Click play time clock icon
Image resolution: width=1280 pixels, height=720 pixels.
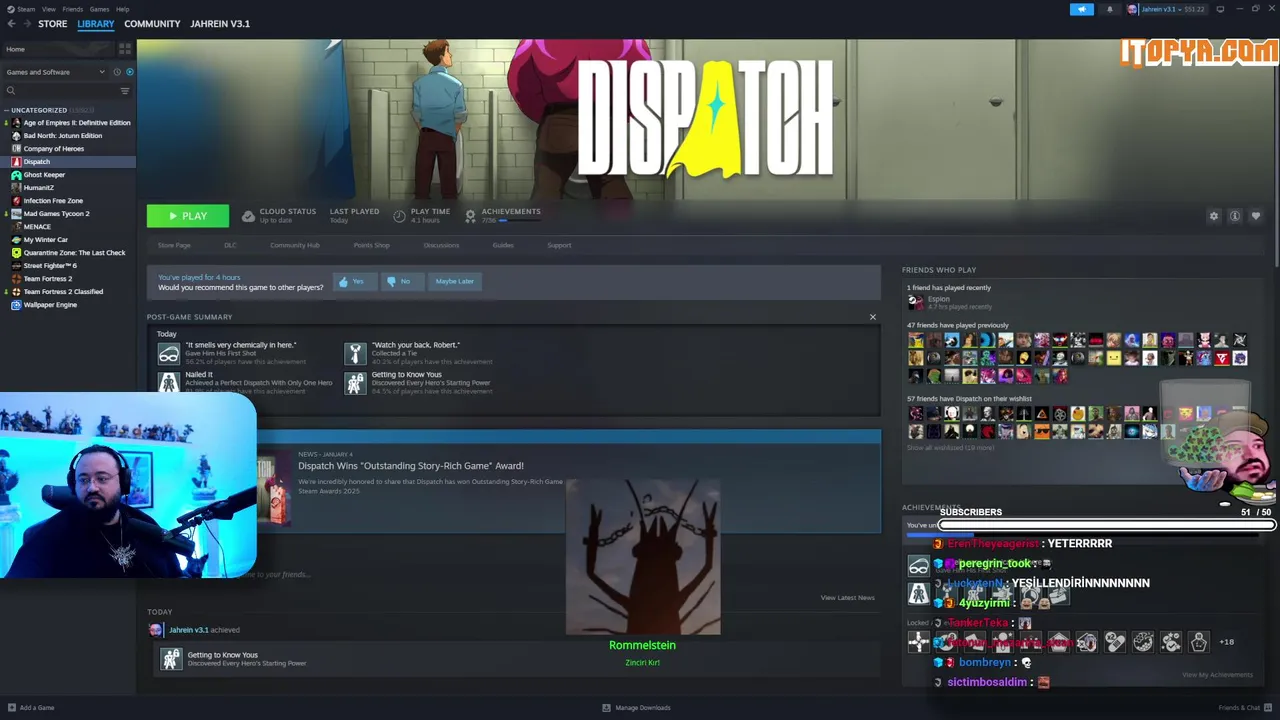(x=400, y=216)
